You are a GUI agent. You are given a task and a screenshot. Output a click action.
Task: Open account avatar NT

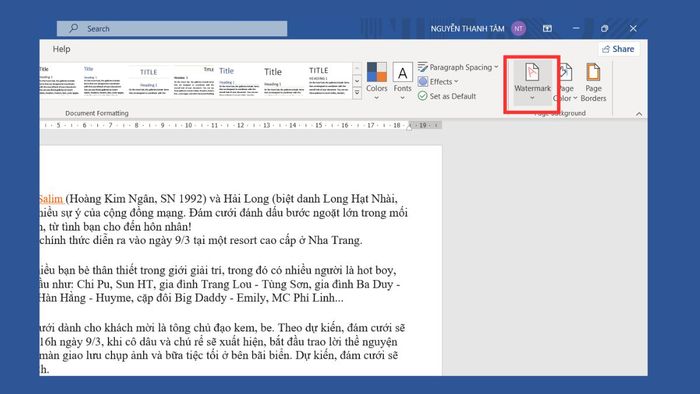coord(518,29)
